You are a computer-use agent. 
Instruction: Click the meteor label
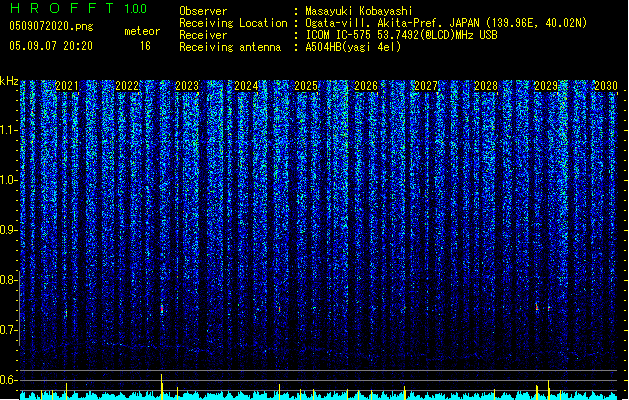(142, 31)
